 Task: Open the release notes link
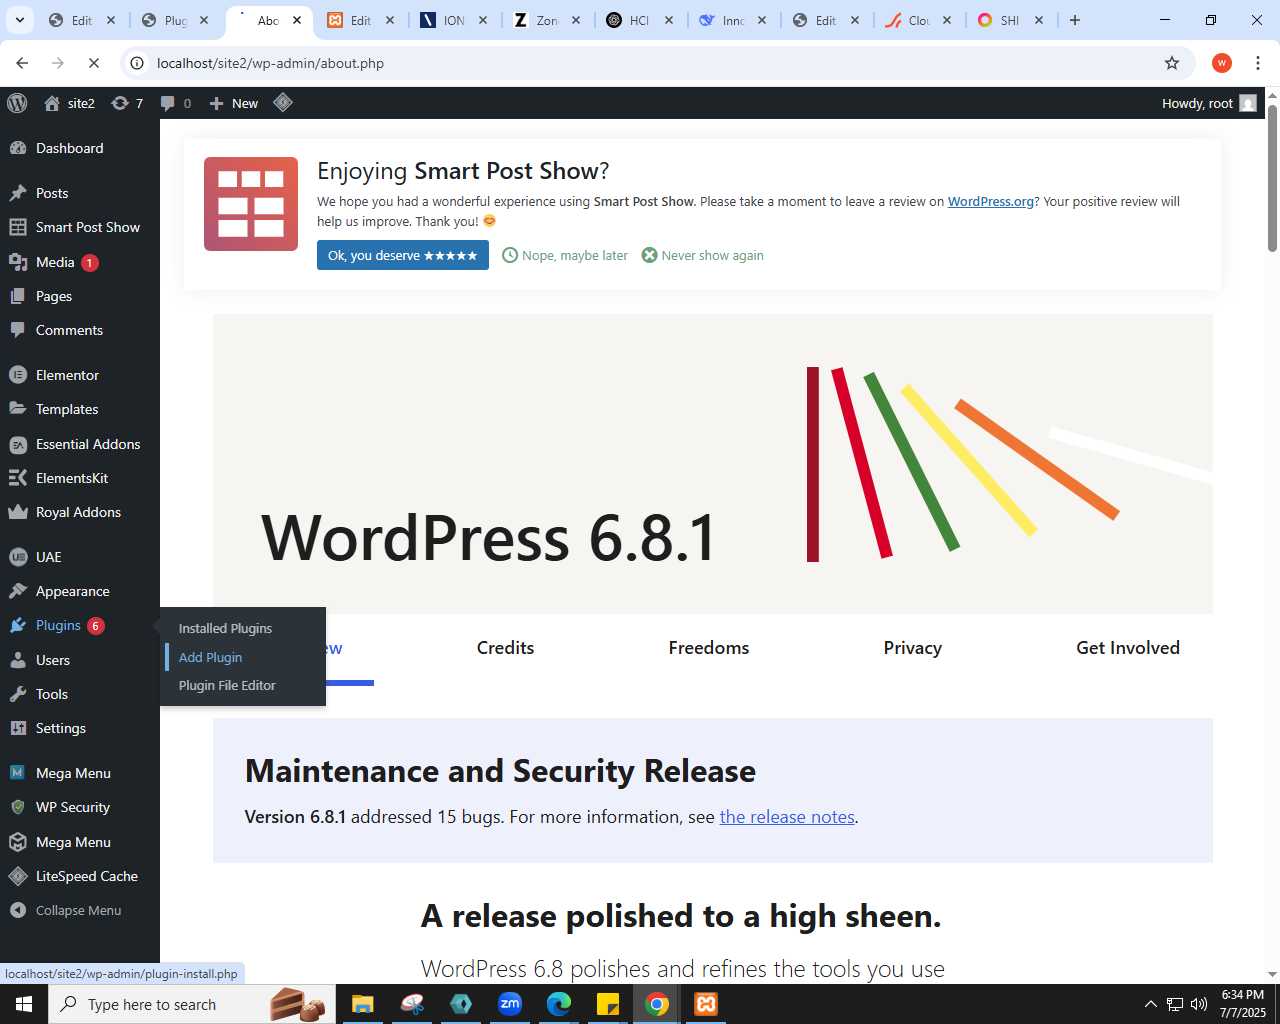point(787,817)
